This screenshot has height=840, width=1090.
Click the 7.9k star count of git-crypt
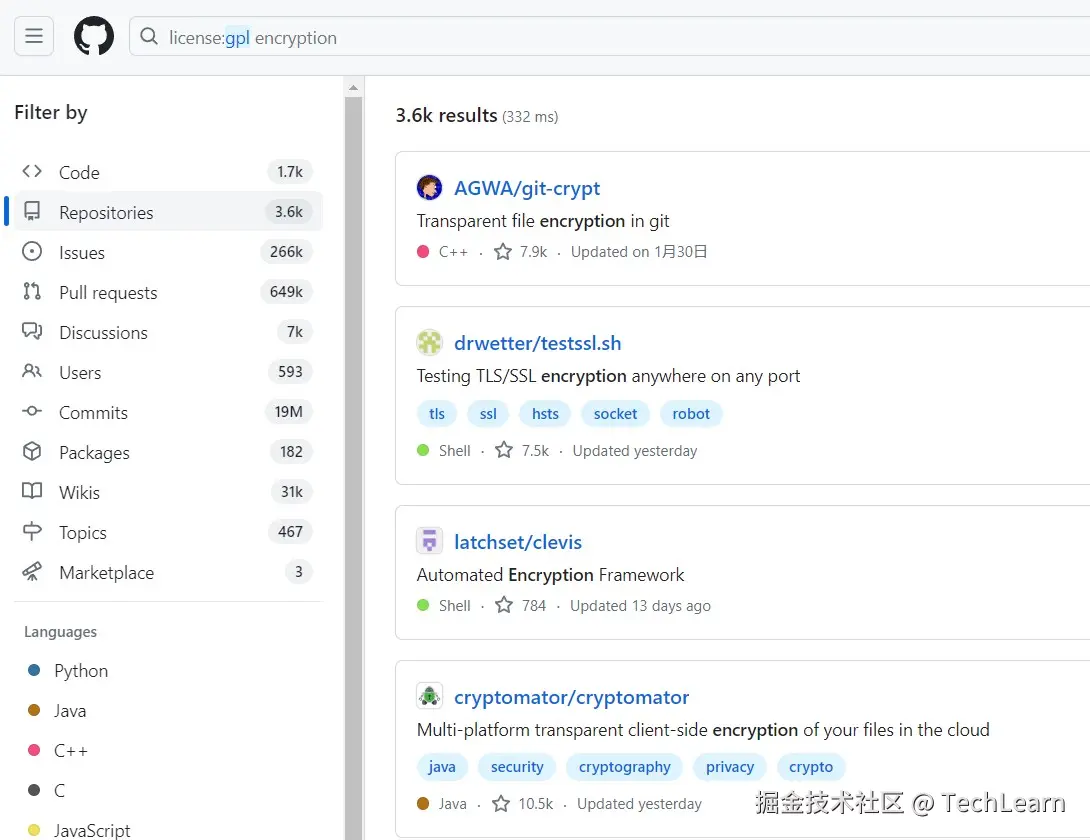533,252
